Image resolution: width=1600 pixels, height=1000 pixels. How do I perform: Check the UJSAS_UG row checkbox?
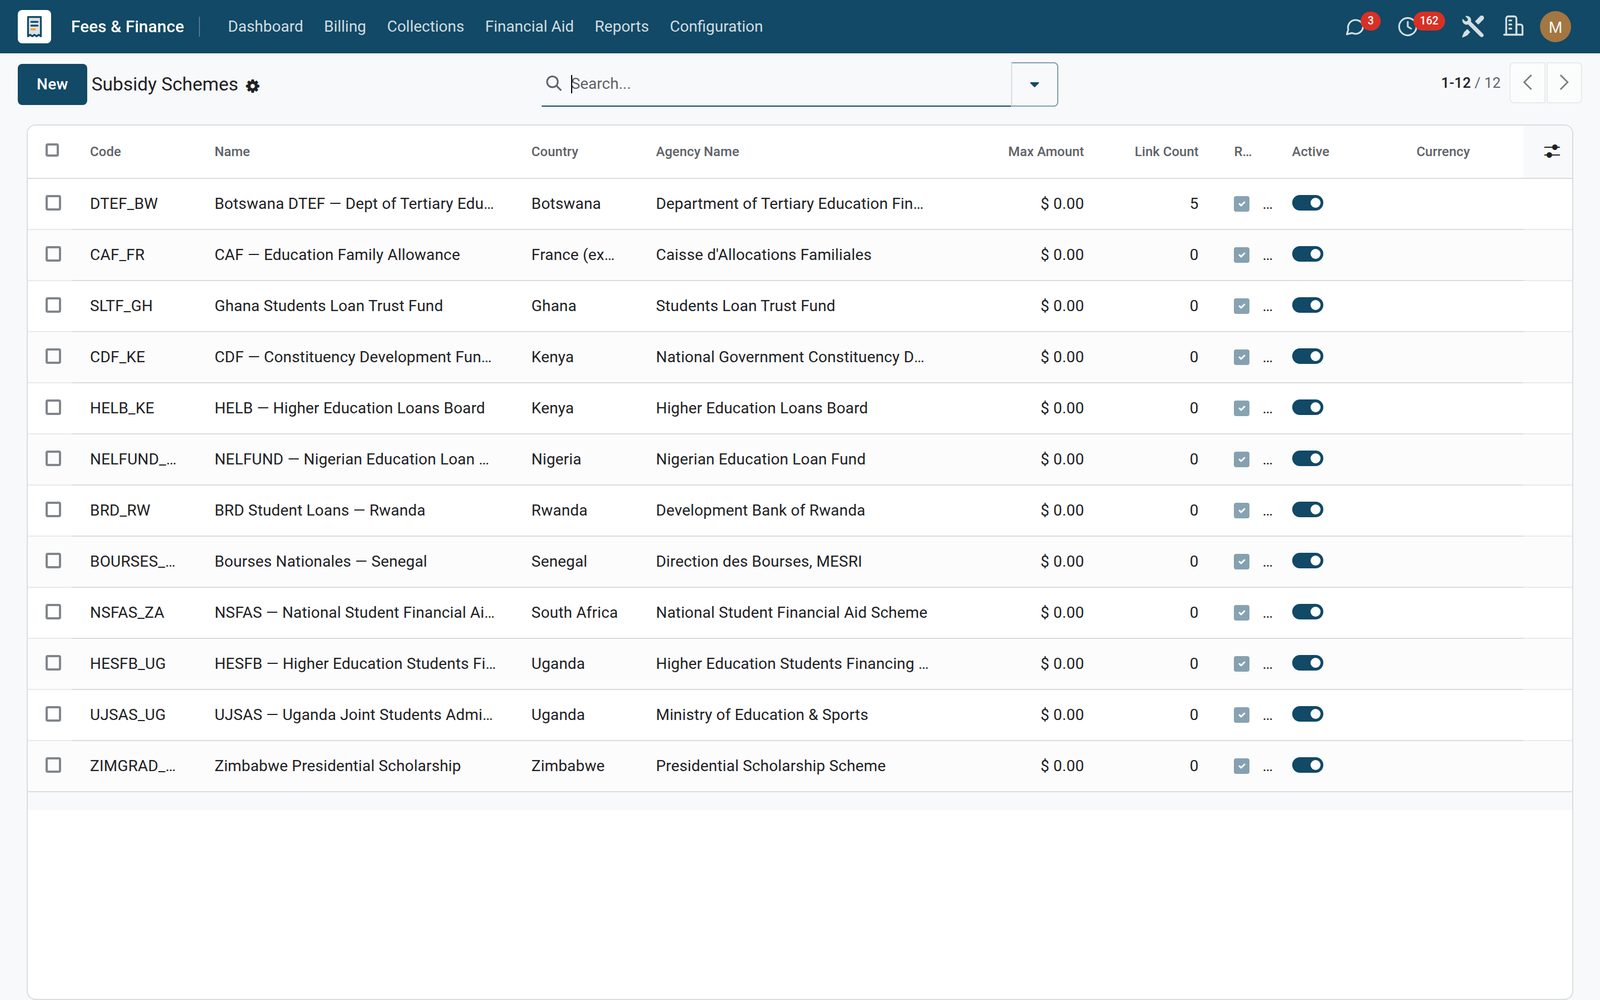pos(53,714)
